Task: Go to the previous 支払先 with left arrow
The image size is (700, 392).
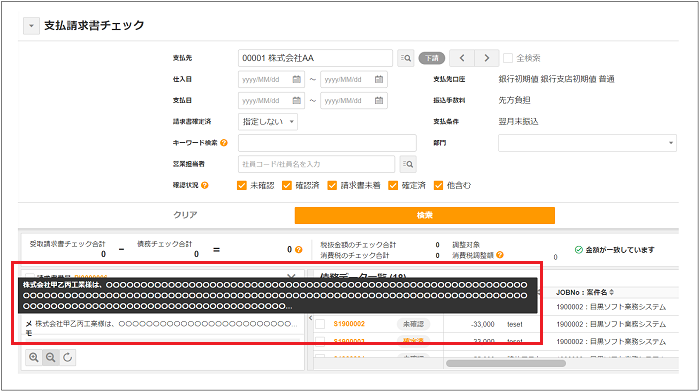Action: tap(462, 58)
